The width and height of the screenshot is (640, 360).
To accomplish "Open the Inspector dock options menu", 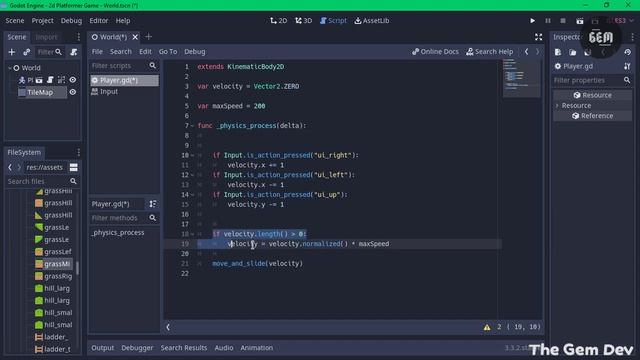I will click(632, 37).
